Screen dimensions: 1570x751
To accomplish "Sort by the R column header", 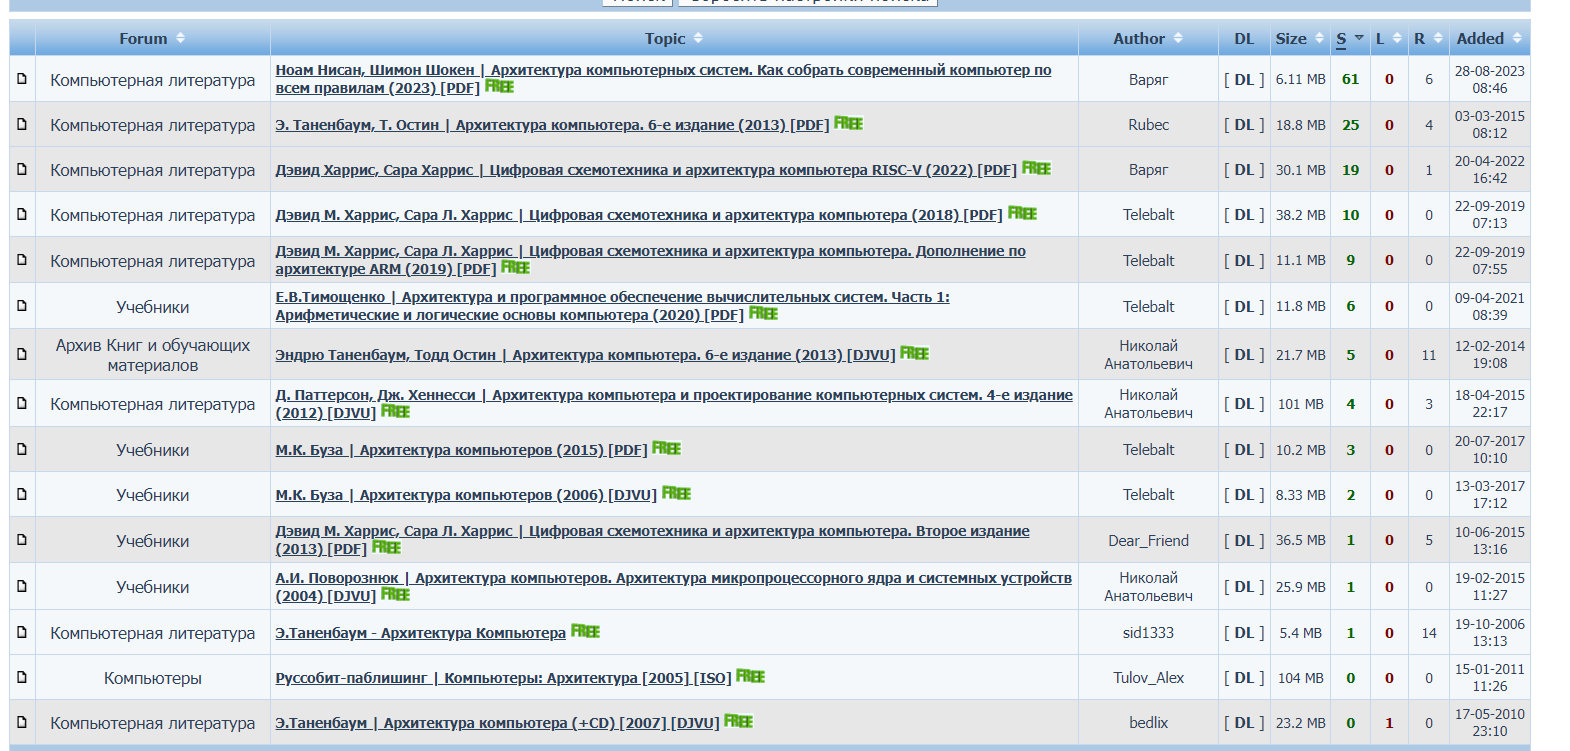I will [1428, 38].
